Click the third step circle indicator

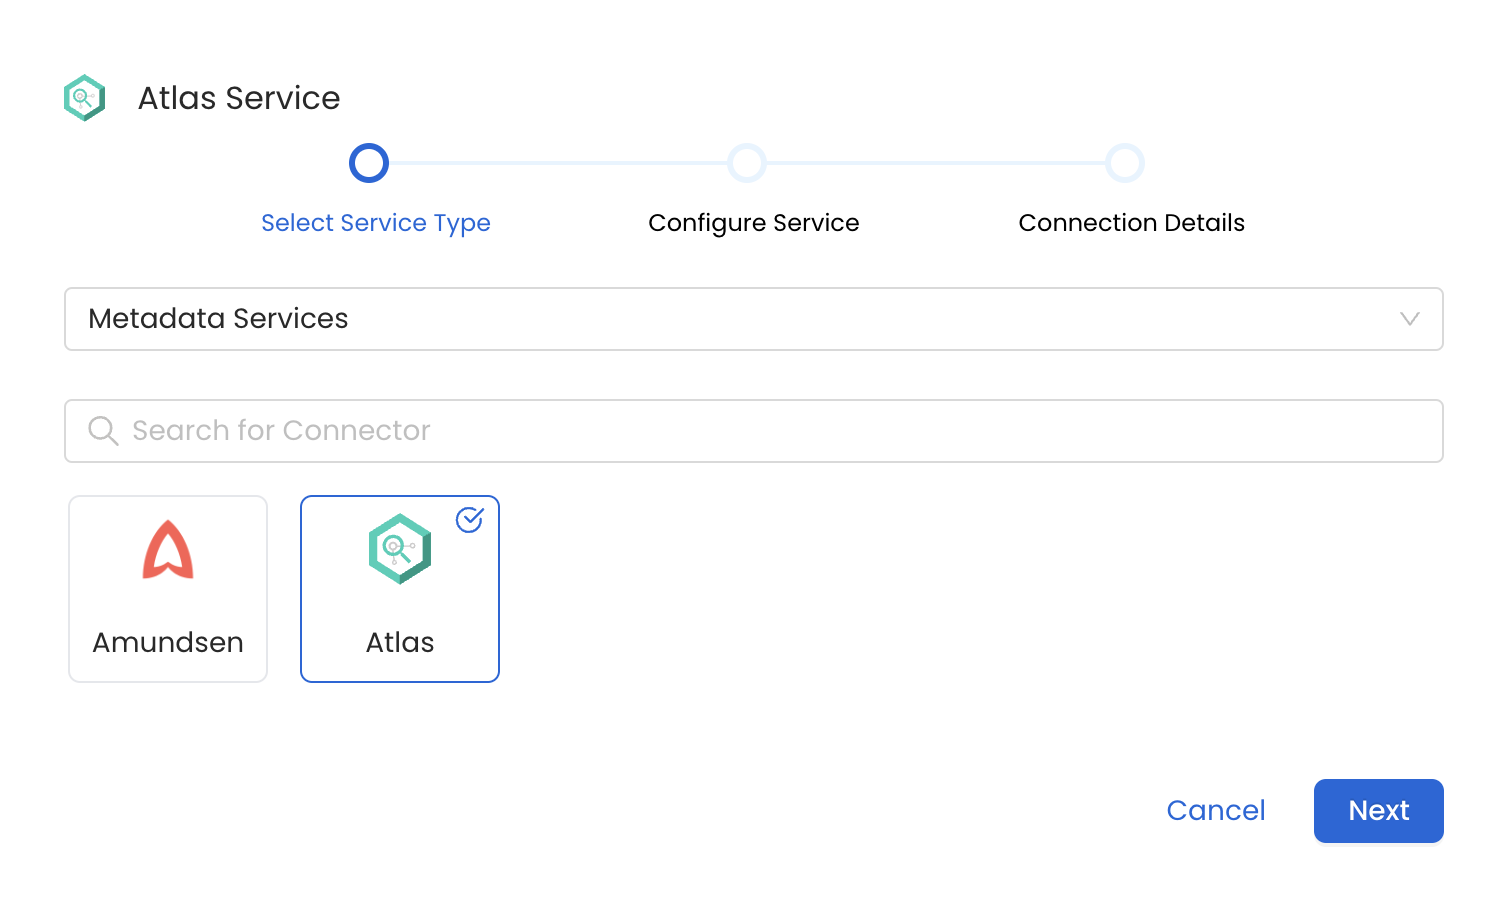point(1125,163)
